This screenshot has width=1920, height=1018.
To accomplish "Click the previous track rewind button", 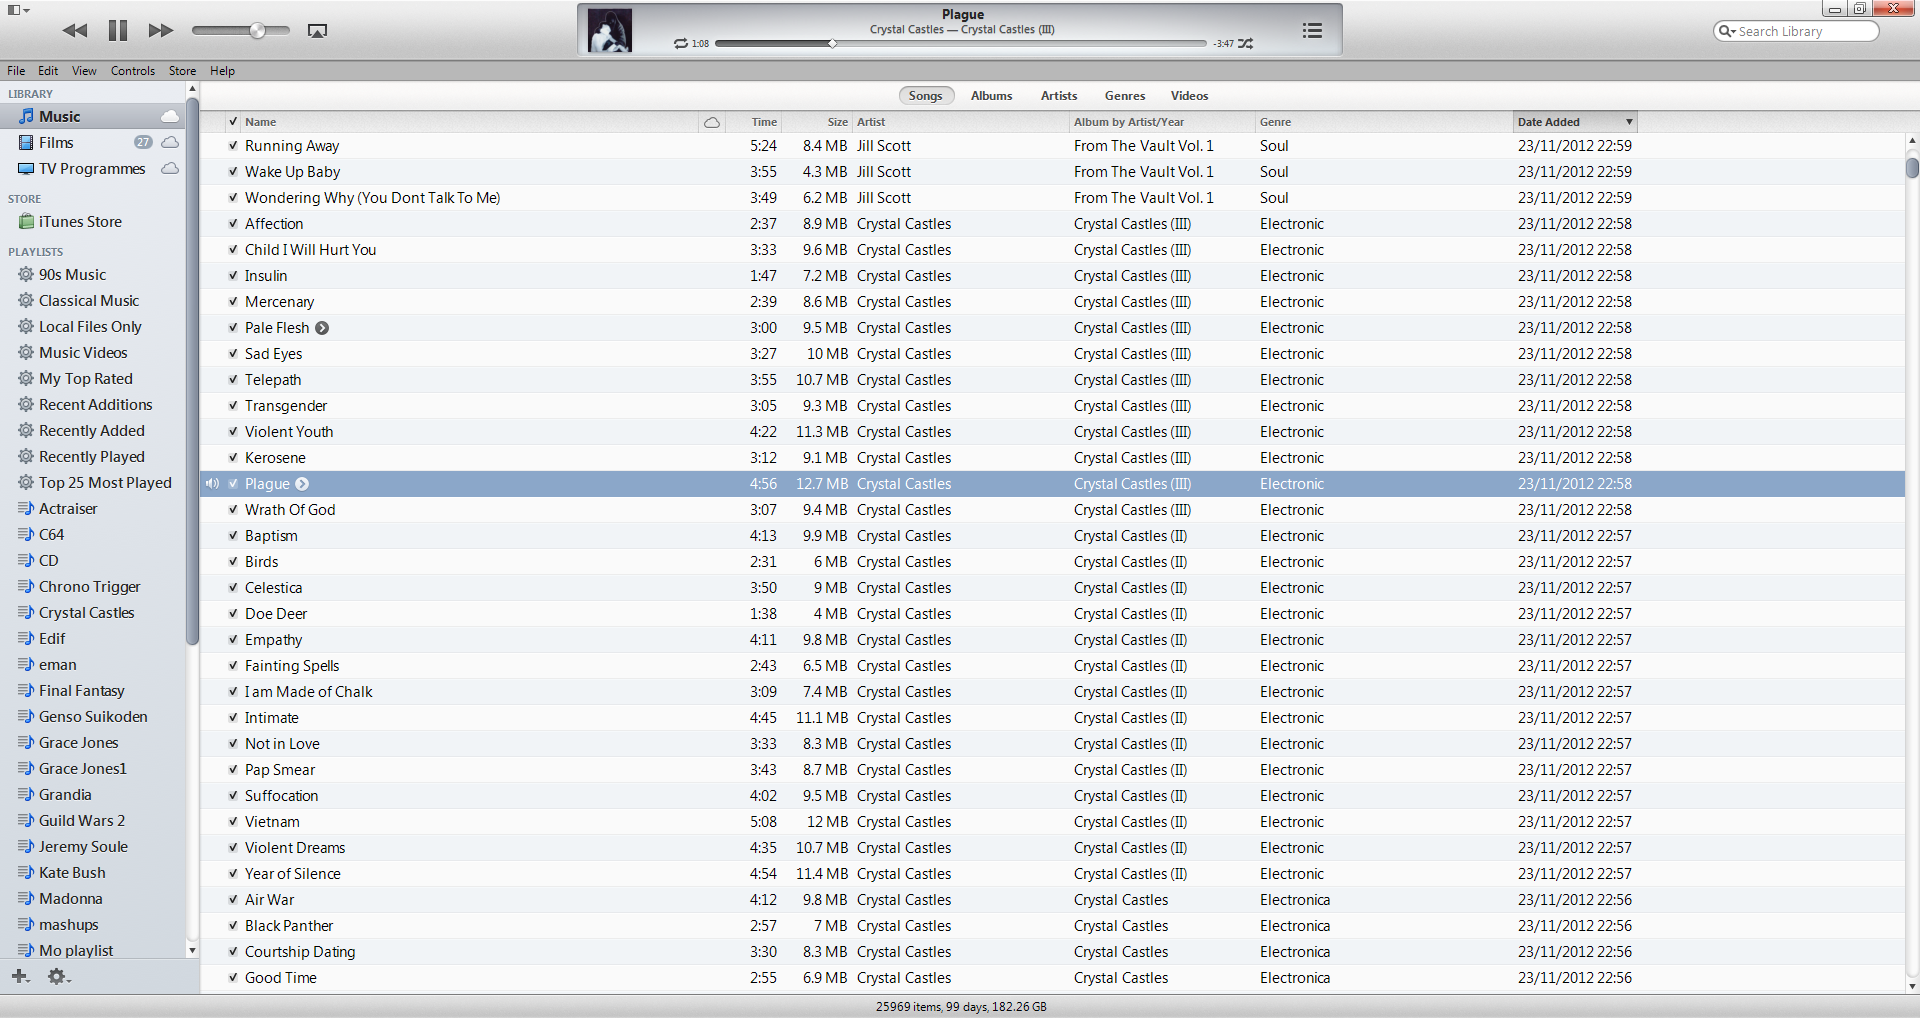I will click(x=75, y=31).
